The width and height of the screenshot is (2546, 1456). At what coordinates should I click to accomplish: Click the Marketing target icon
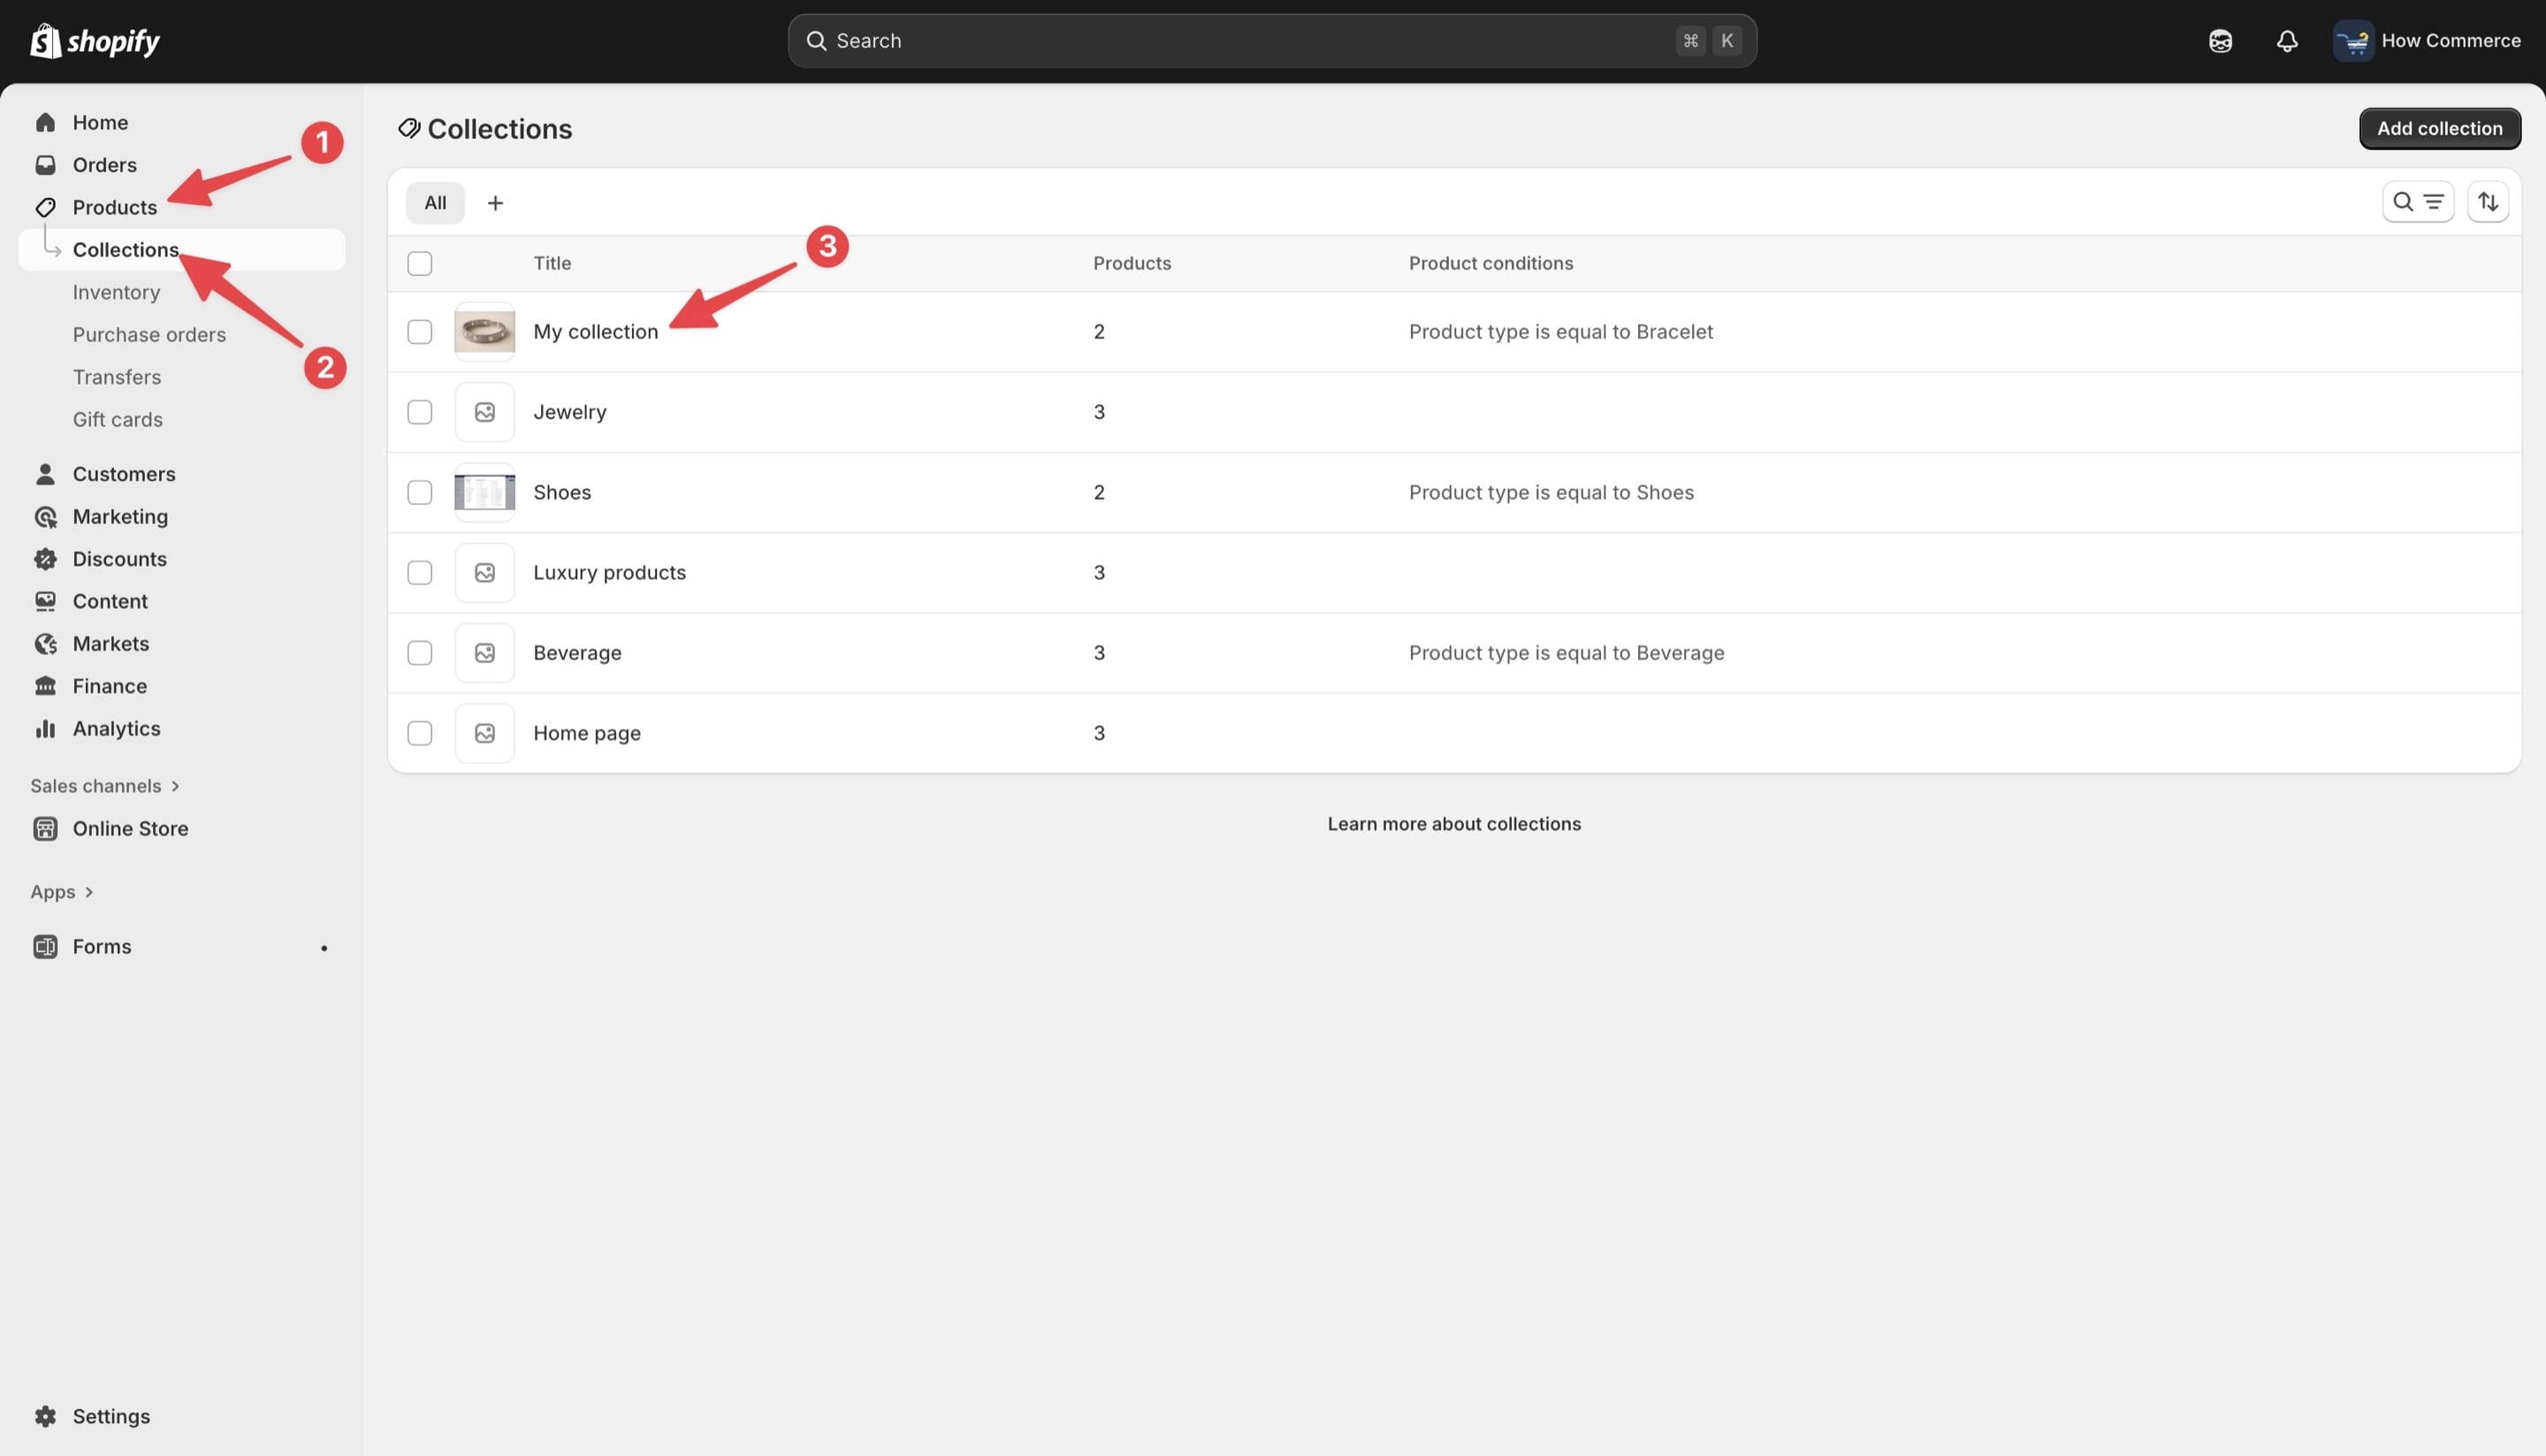[45, 517]
